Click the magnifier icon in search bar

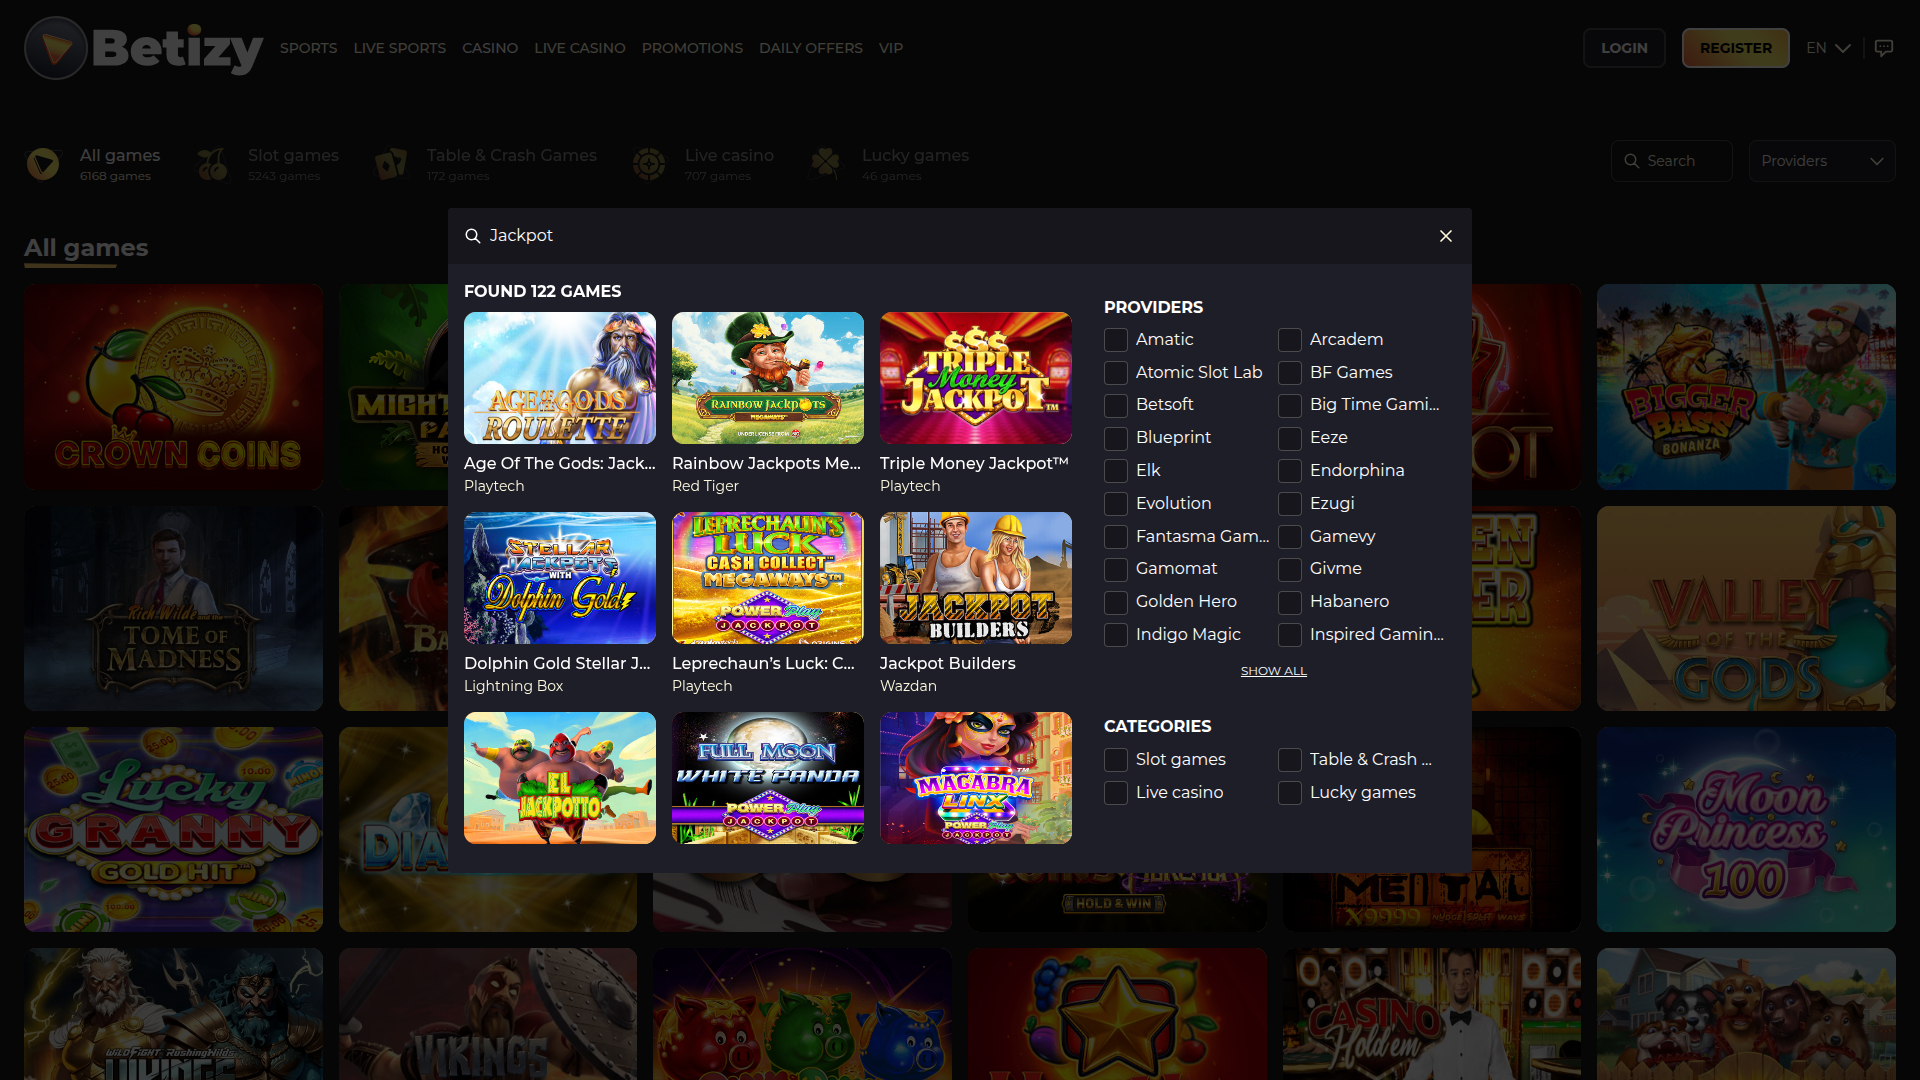1630,160
